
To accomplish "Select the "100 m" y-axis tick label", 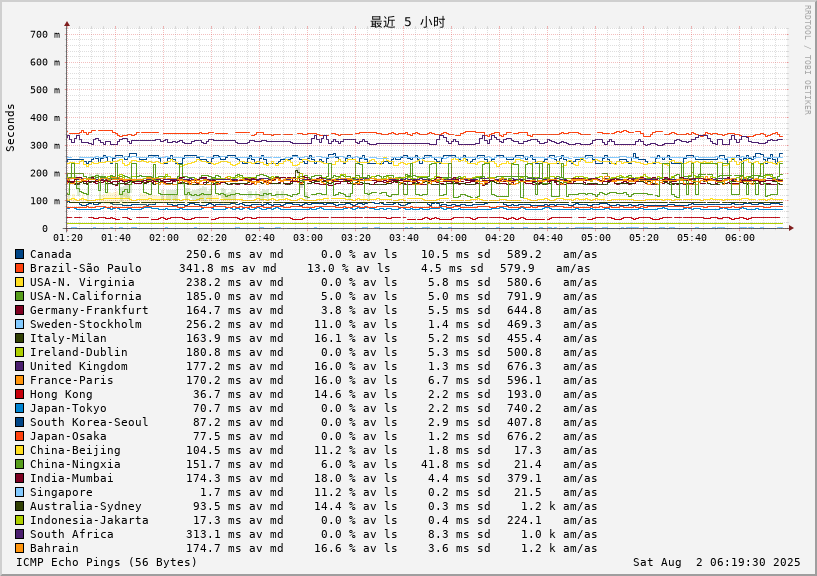I will coord(45,201).
